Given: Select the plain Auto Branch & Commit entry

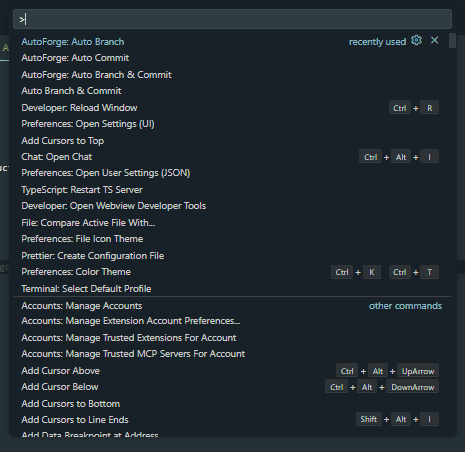Looking at the screenshot, I should point(232,91).
